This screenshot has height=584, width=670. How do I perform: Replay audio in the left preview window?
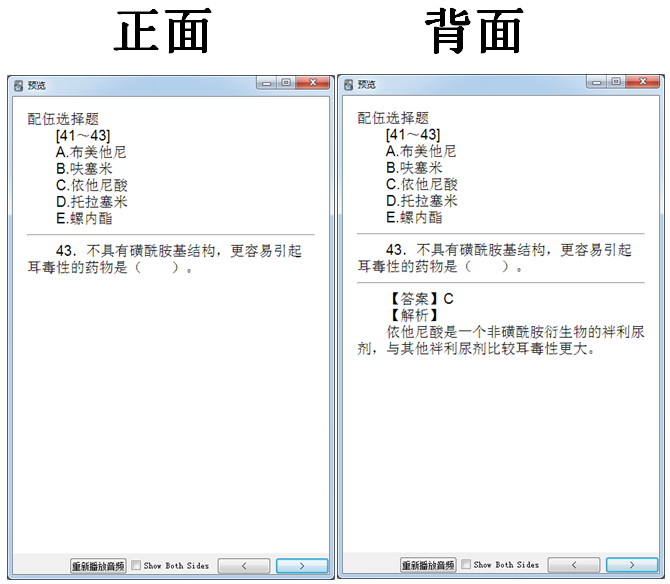98,566
